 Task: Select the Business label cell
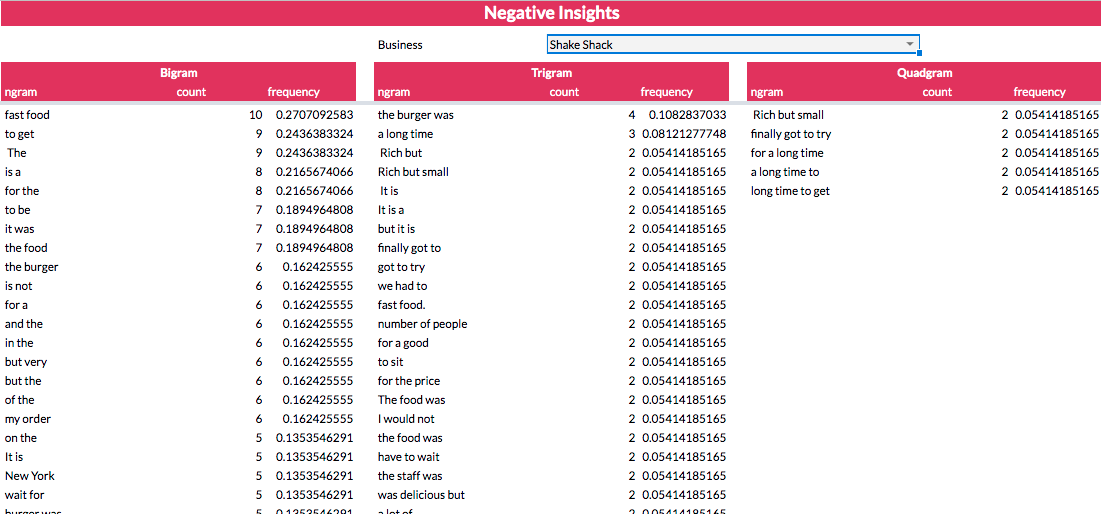click(400, 45)
